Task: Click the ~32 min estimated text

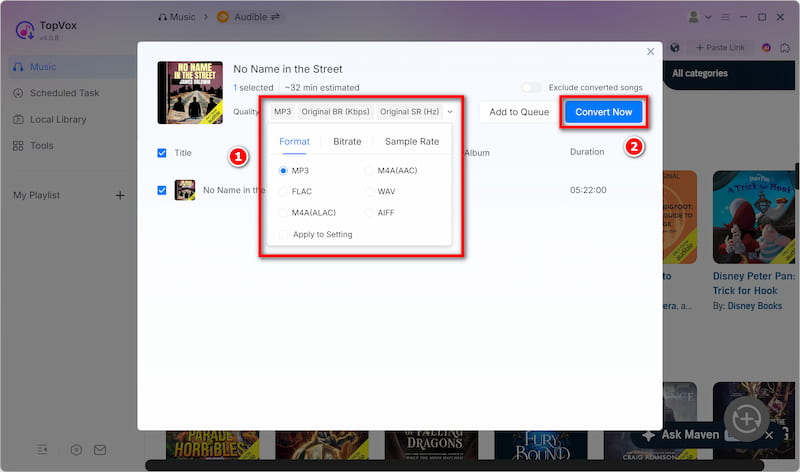Action: (x=322, y=88)
